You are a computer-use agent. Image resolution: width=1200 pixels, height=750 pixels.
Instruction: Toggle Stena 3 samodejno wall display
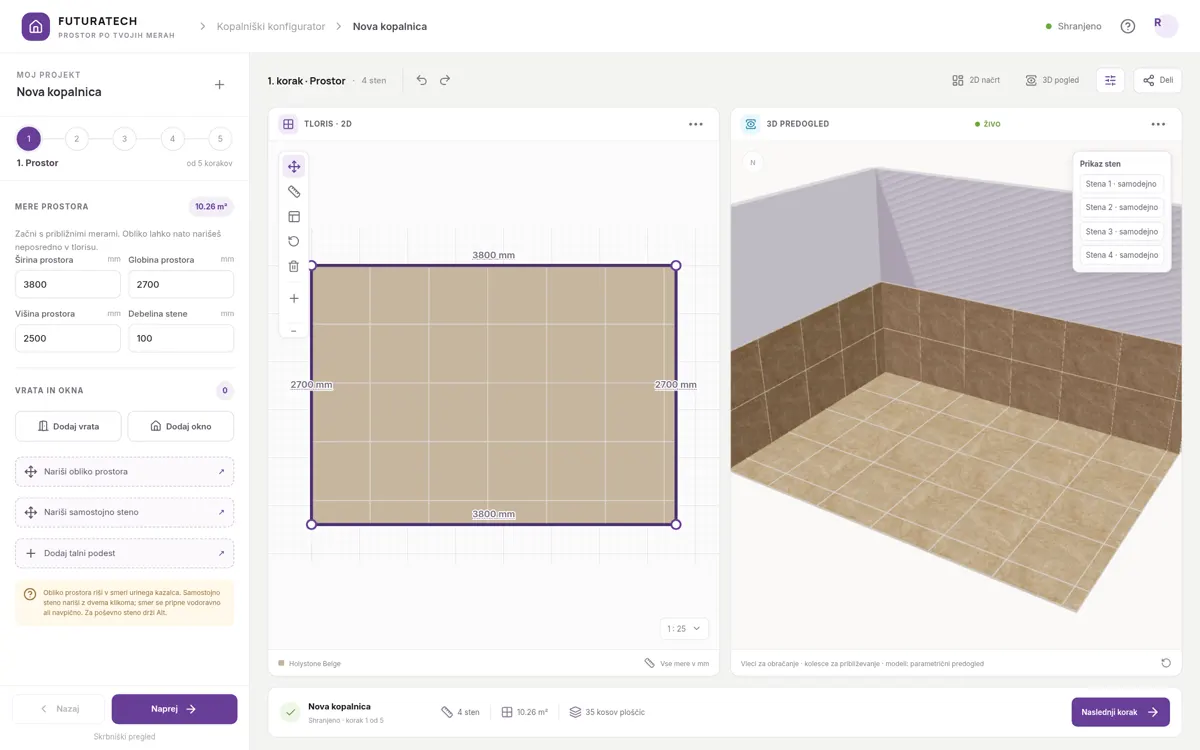click(x=1121, y=231)
